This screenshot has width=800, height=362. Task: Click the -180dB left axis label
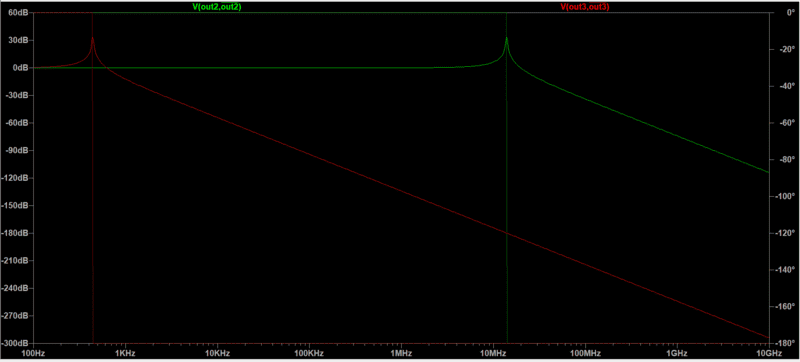pos(15,233)
